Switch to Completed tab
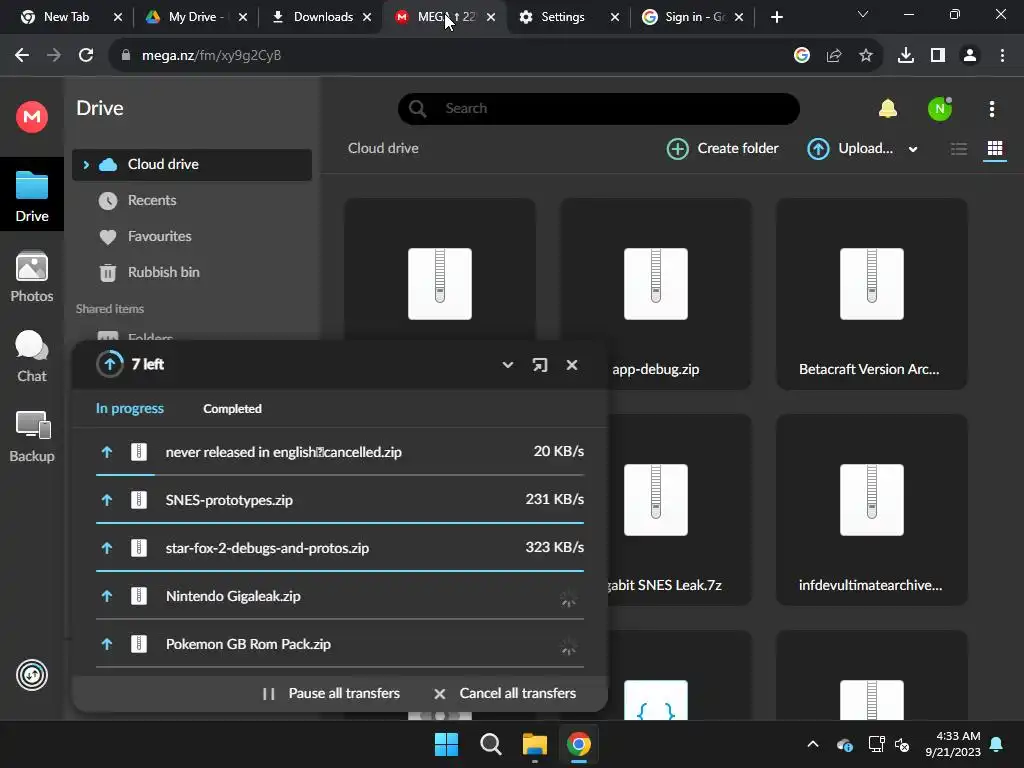 pyautogui.click(x=232, y=409)
